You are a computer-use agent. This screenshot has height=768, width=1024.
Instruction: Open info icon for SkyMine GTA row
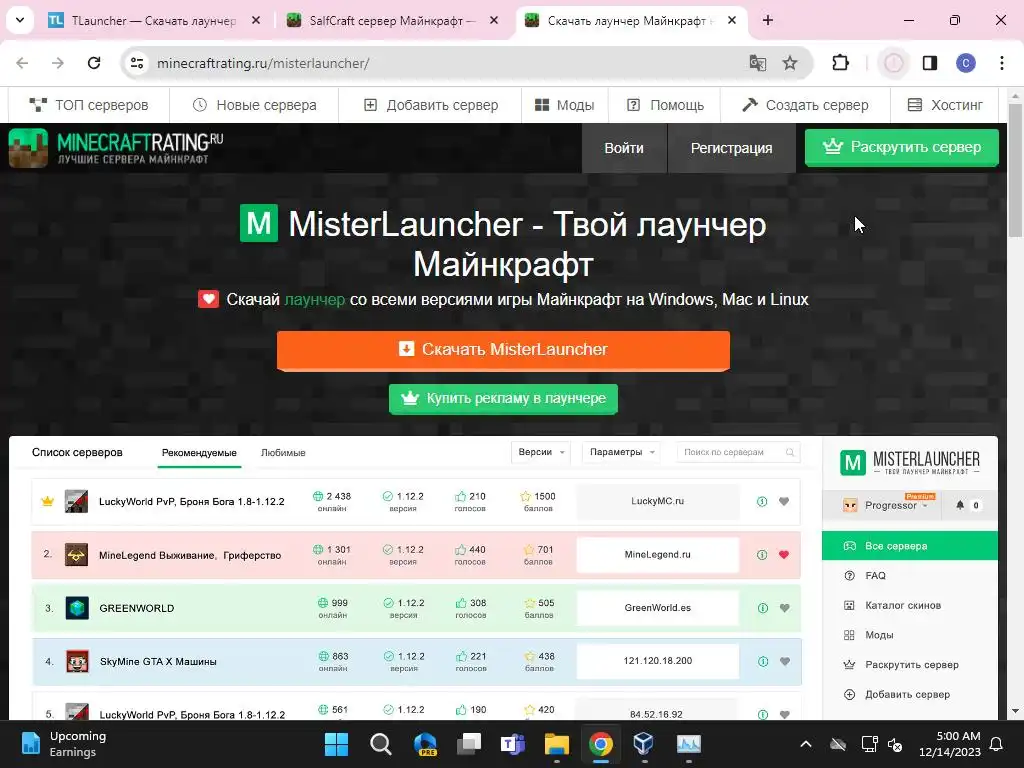click(763, 662)
